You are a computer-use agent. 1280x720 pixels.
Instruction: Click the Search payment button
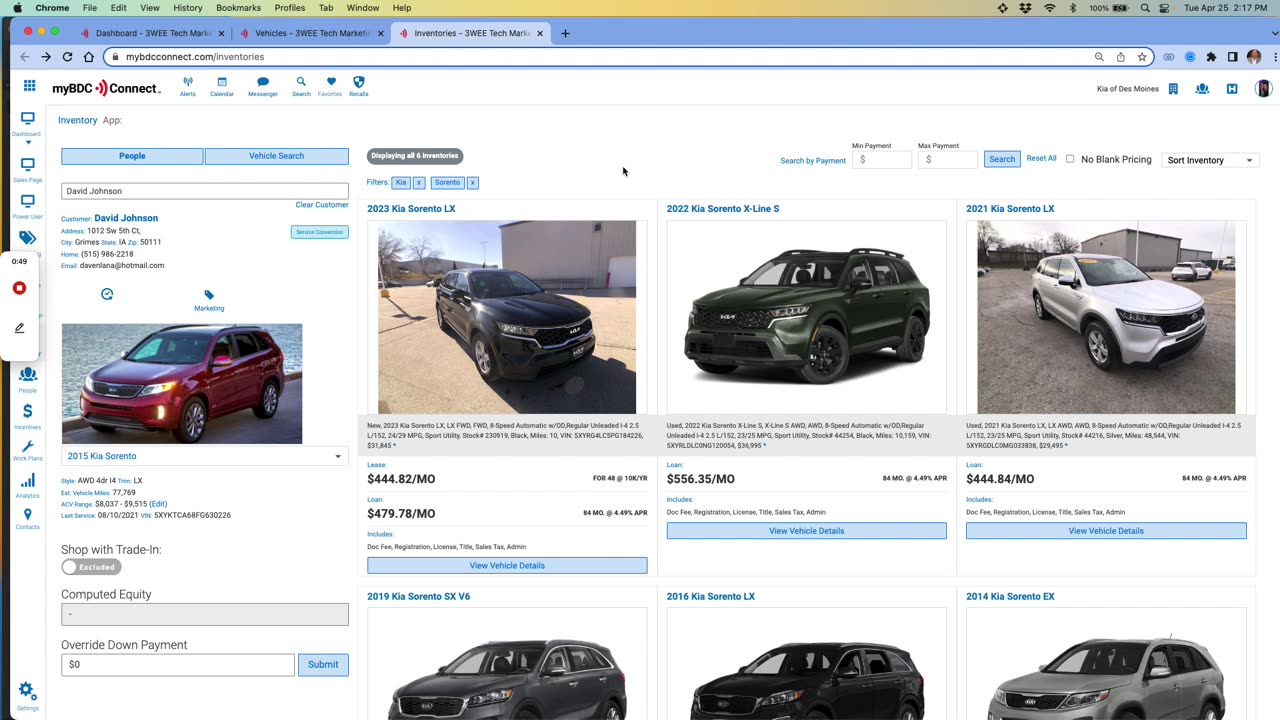click(1002, 159)
